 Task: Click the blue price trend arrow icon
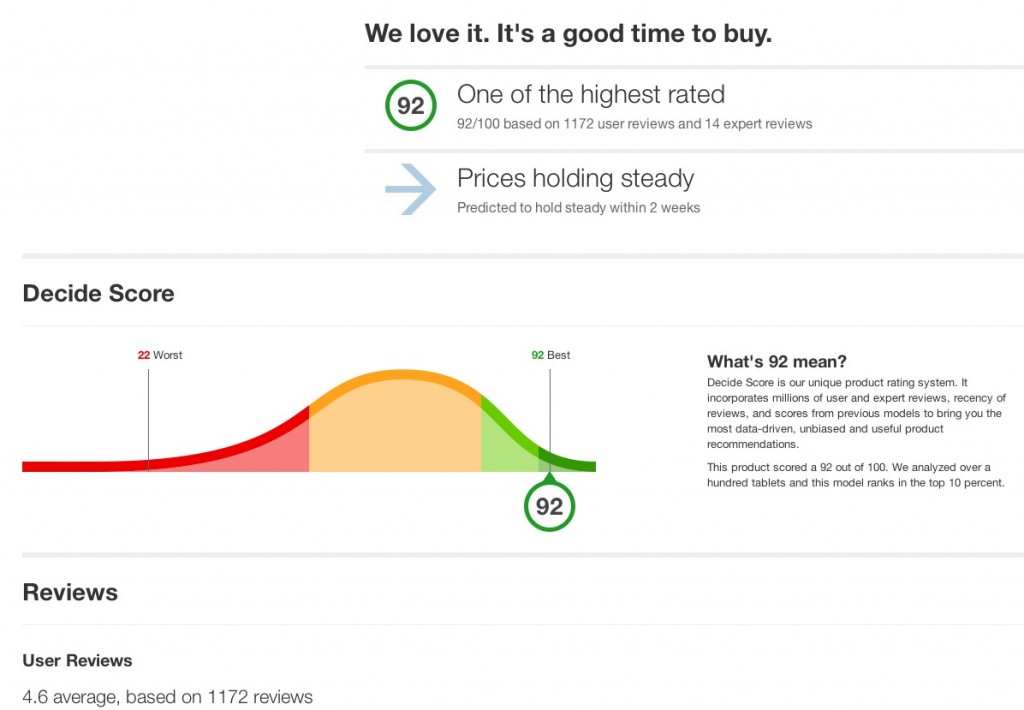(x=410, y=189)
